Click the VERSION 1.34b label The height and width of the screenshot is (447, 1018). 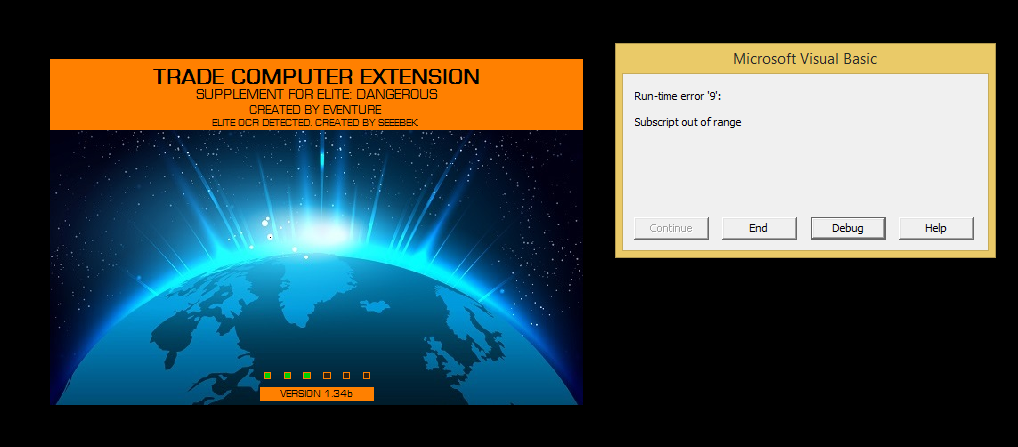pos(316,394)
